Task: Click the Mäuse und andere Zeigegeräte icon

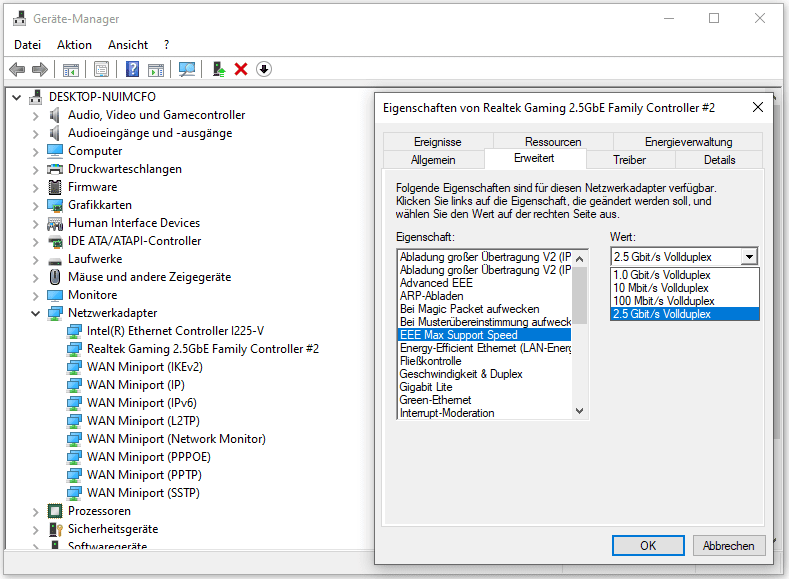Action: pyautogui.click(x=55, y=277)
